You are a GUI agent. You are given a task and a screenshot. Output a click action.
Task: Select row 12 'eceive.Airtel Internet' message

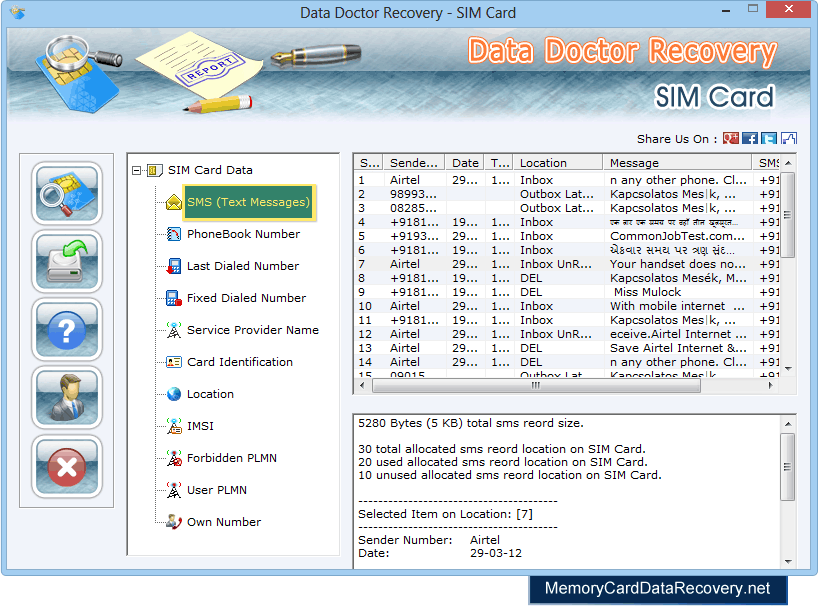tap(567, 334)
